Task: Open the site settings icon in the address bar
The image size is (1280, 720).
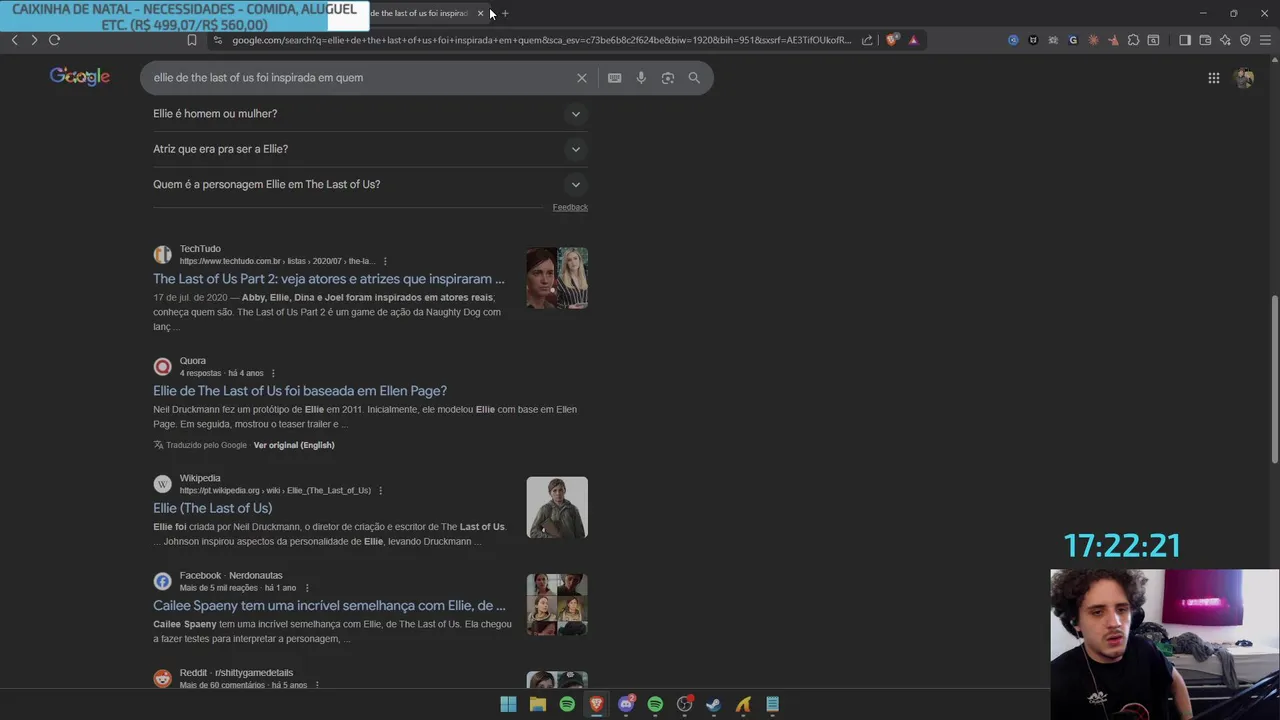Action: coord(218,40)
